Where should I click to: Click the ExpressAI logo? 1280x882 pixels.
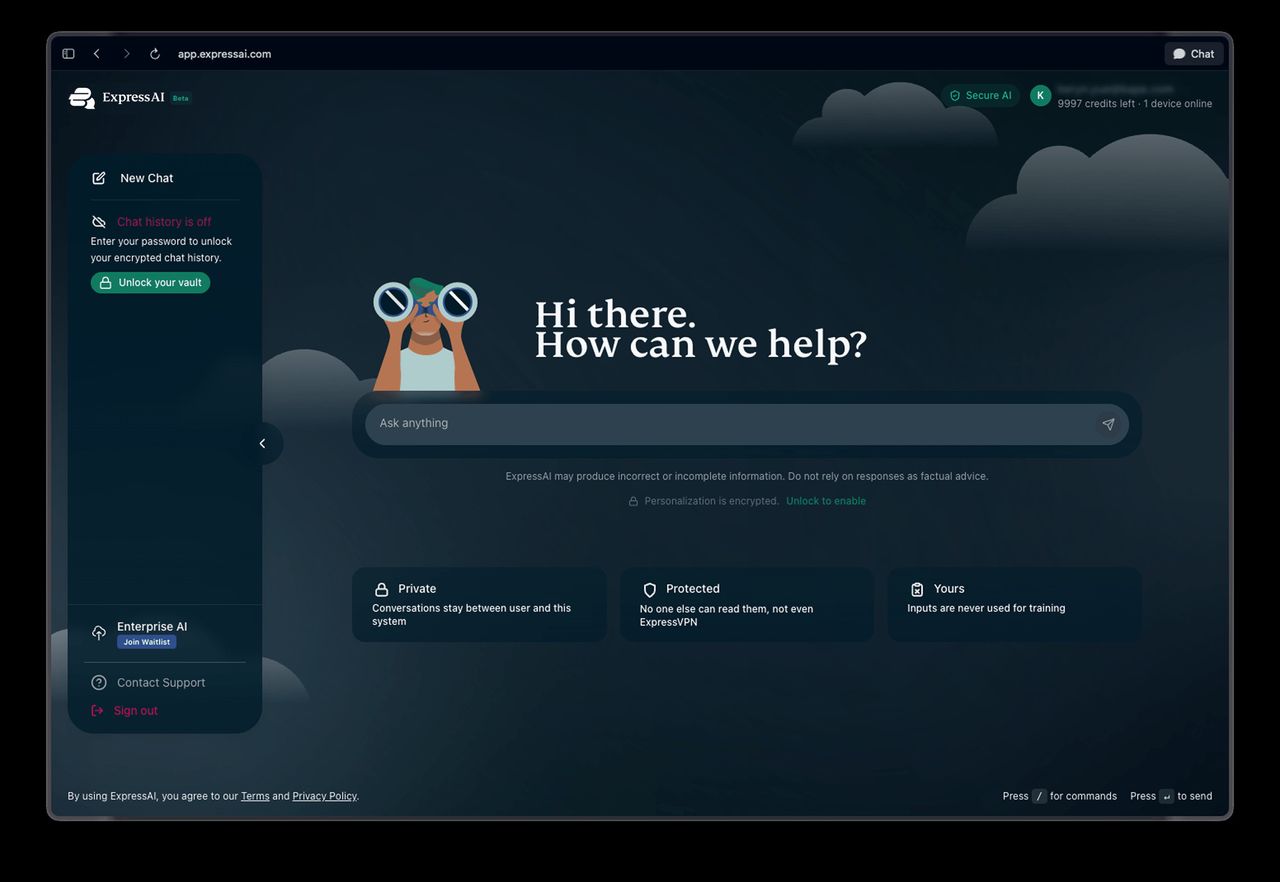(x=117, y=98)
